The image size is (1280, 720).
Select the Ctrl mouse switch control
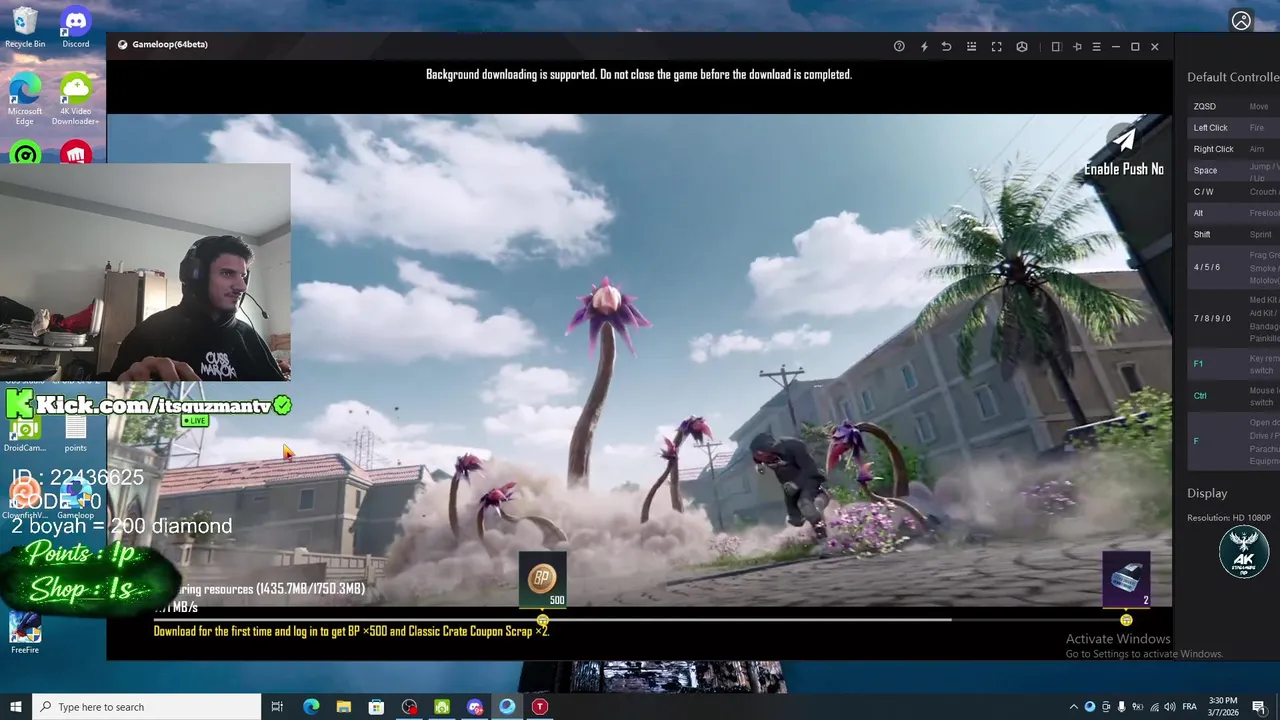1234,396
